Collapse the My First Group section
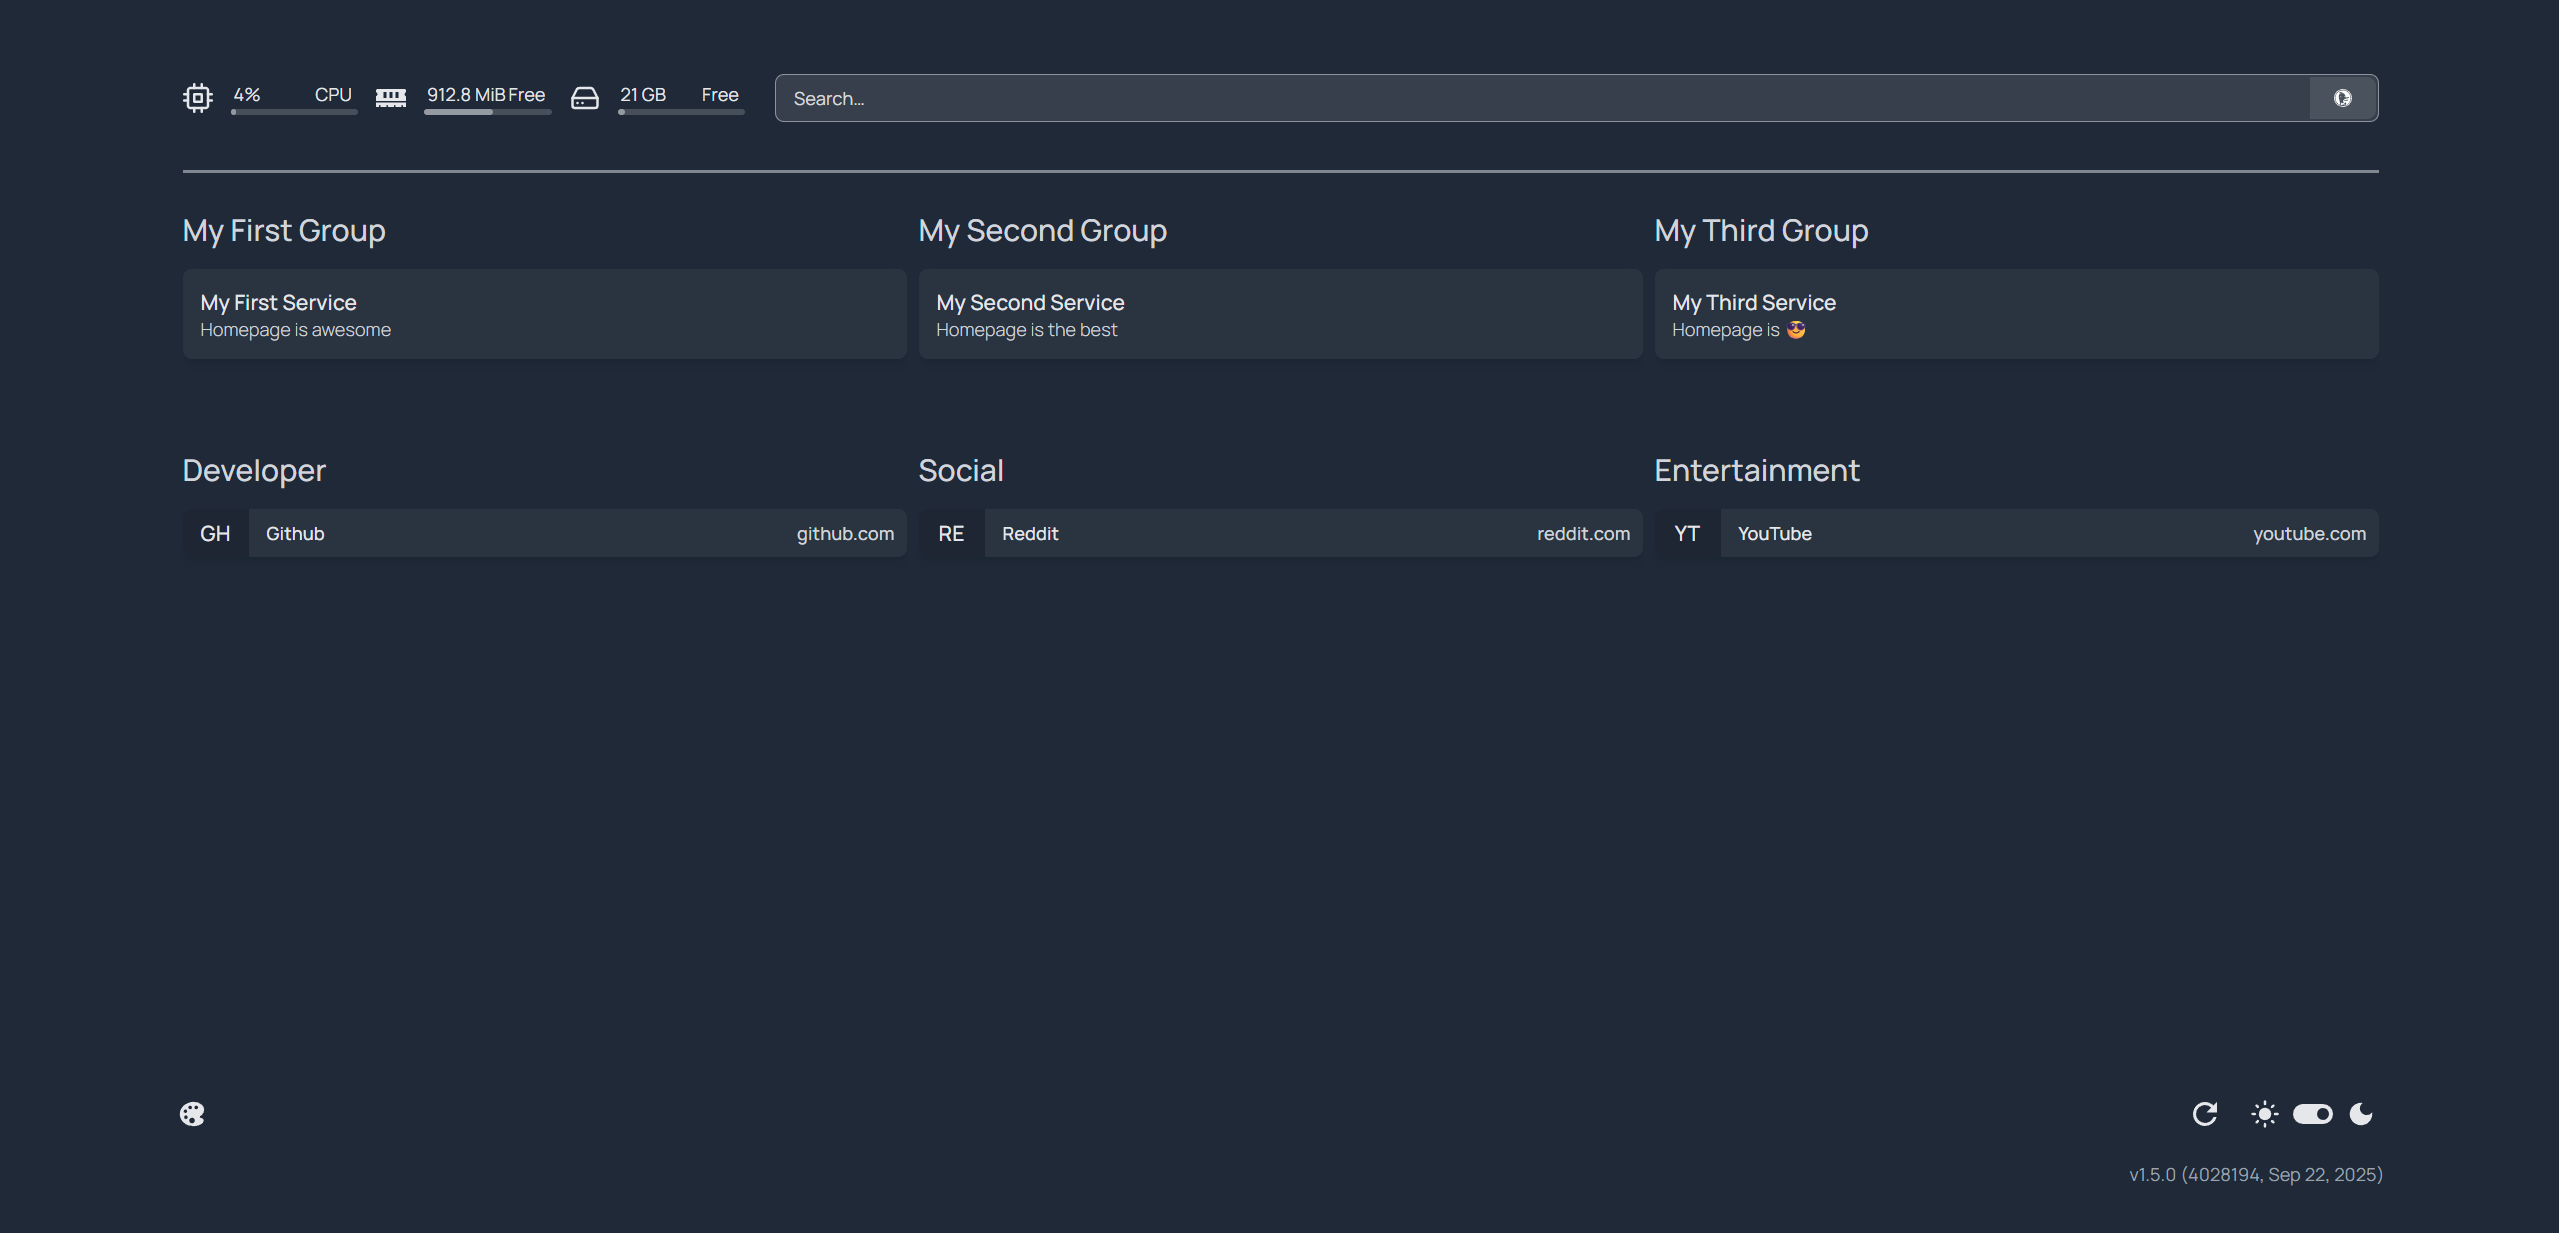2559x1233 pixels. tap(284, 231)
